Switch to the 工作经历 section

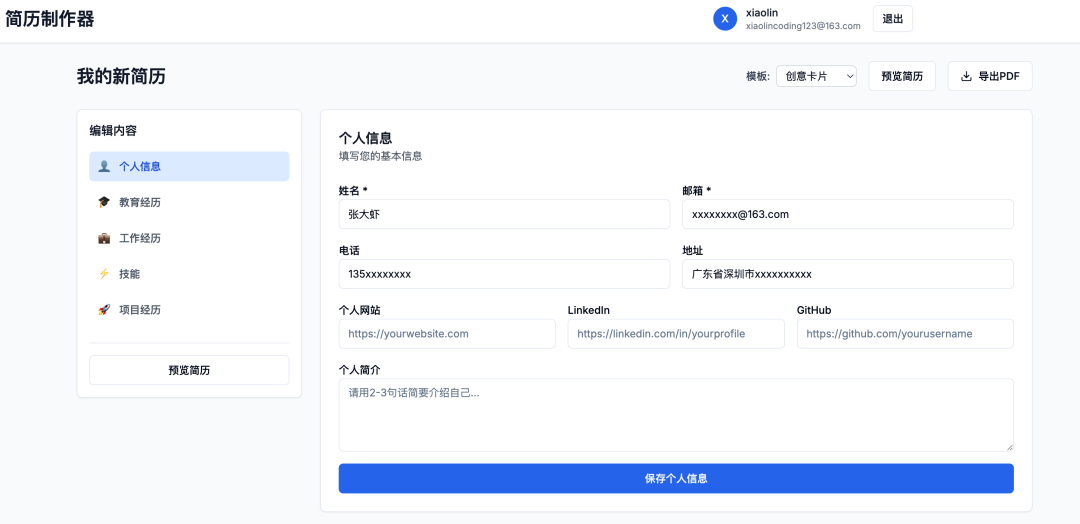tap(189, 238)
